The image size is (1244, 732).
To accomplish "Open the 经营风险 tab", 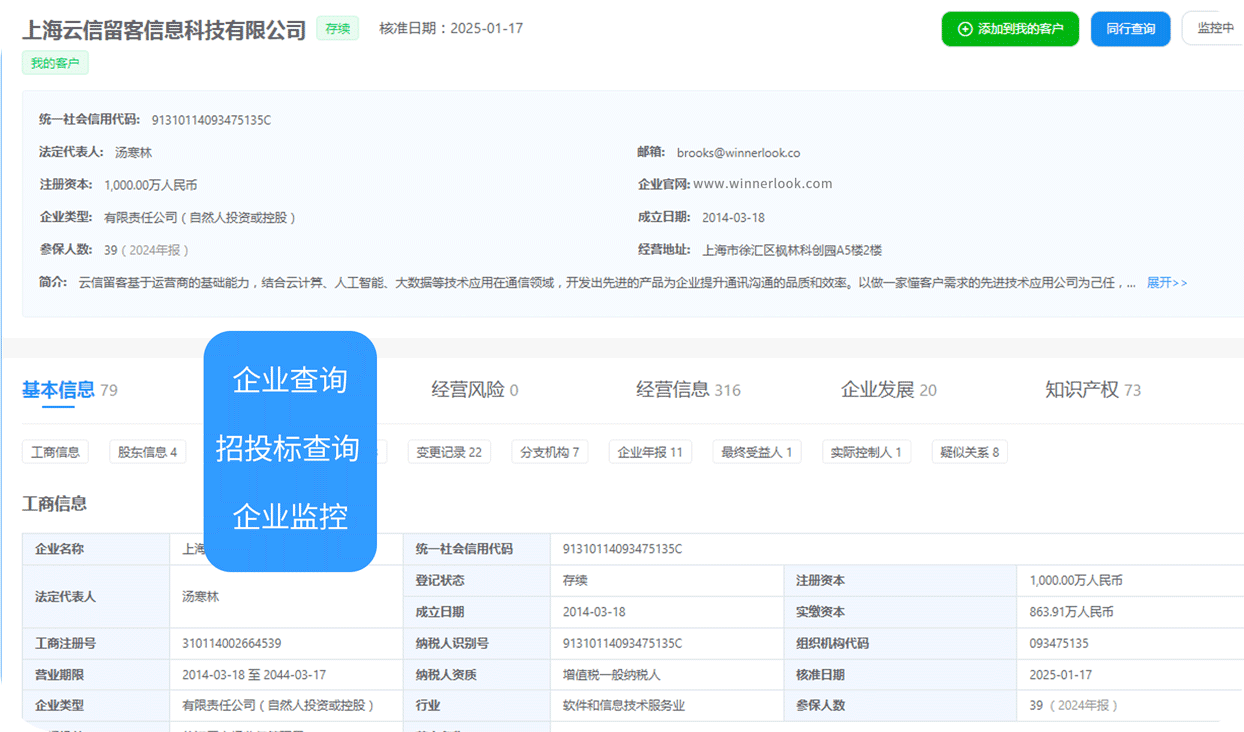I will point(468,390).
